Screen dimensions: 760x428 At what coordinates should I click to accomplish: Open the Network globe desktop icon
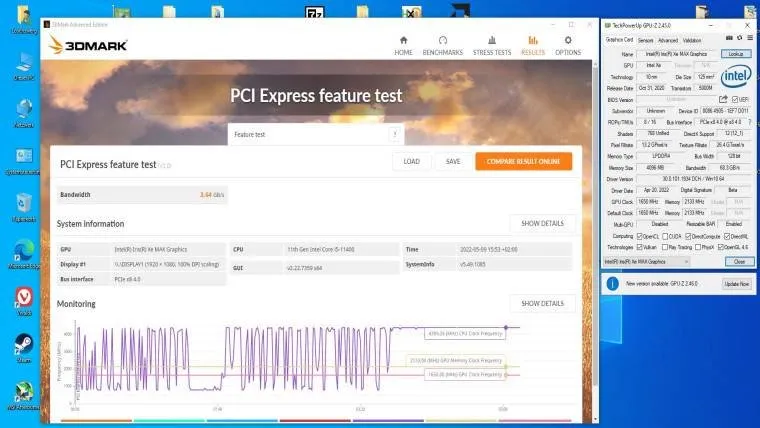coord(24,112)
